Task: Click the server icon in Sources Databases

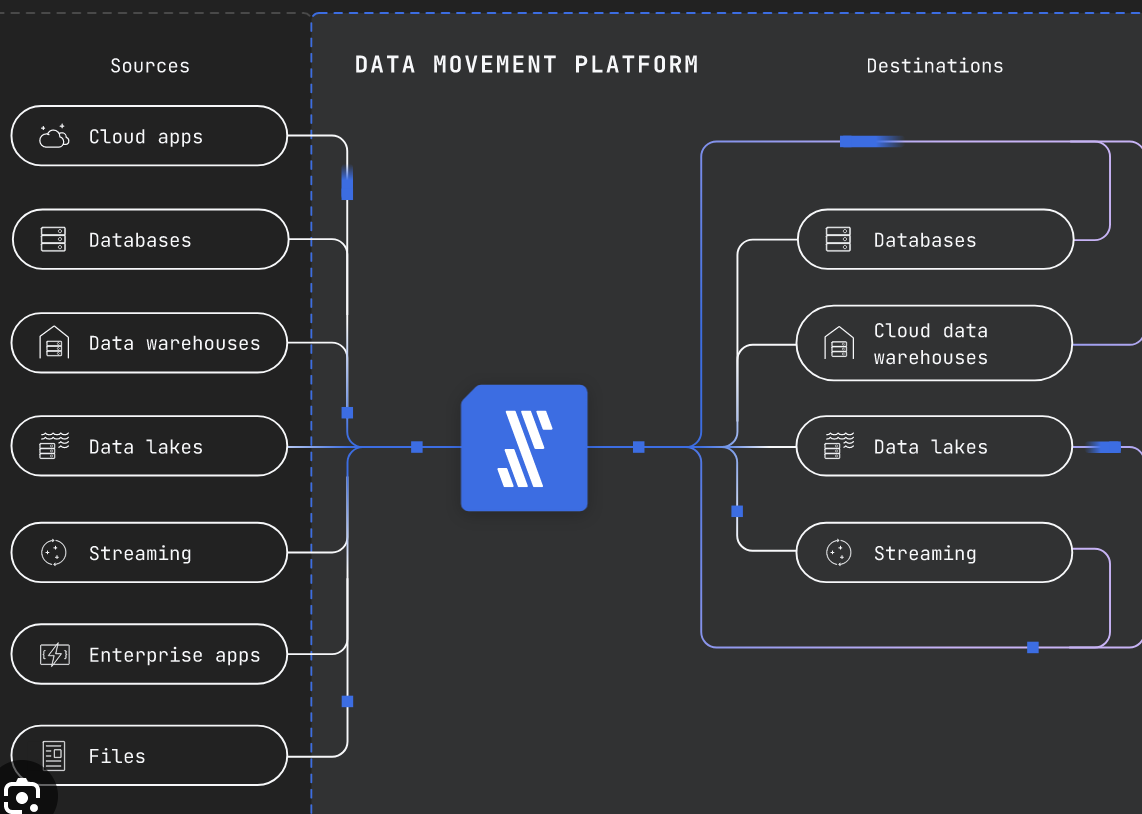Action: [x=53, y=240]
